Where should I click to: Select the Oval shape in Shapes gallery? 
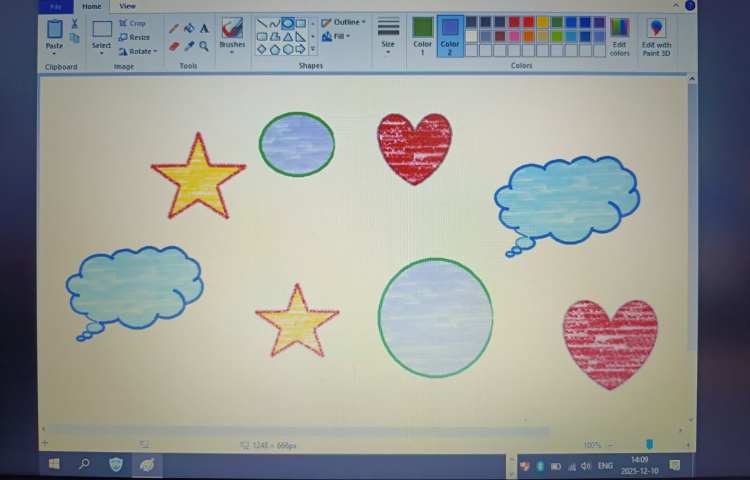point(287,23)
